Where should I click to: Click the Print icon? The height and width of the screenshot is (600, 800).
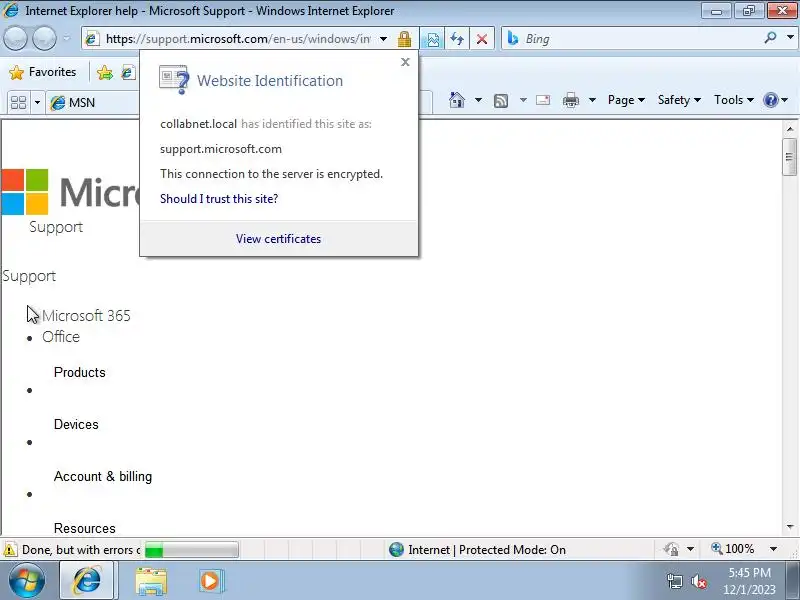click(x=570, y=100)
